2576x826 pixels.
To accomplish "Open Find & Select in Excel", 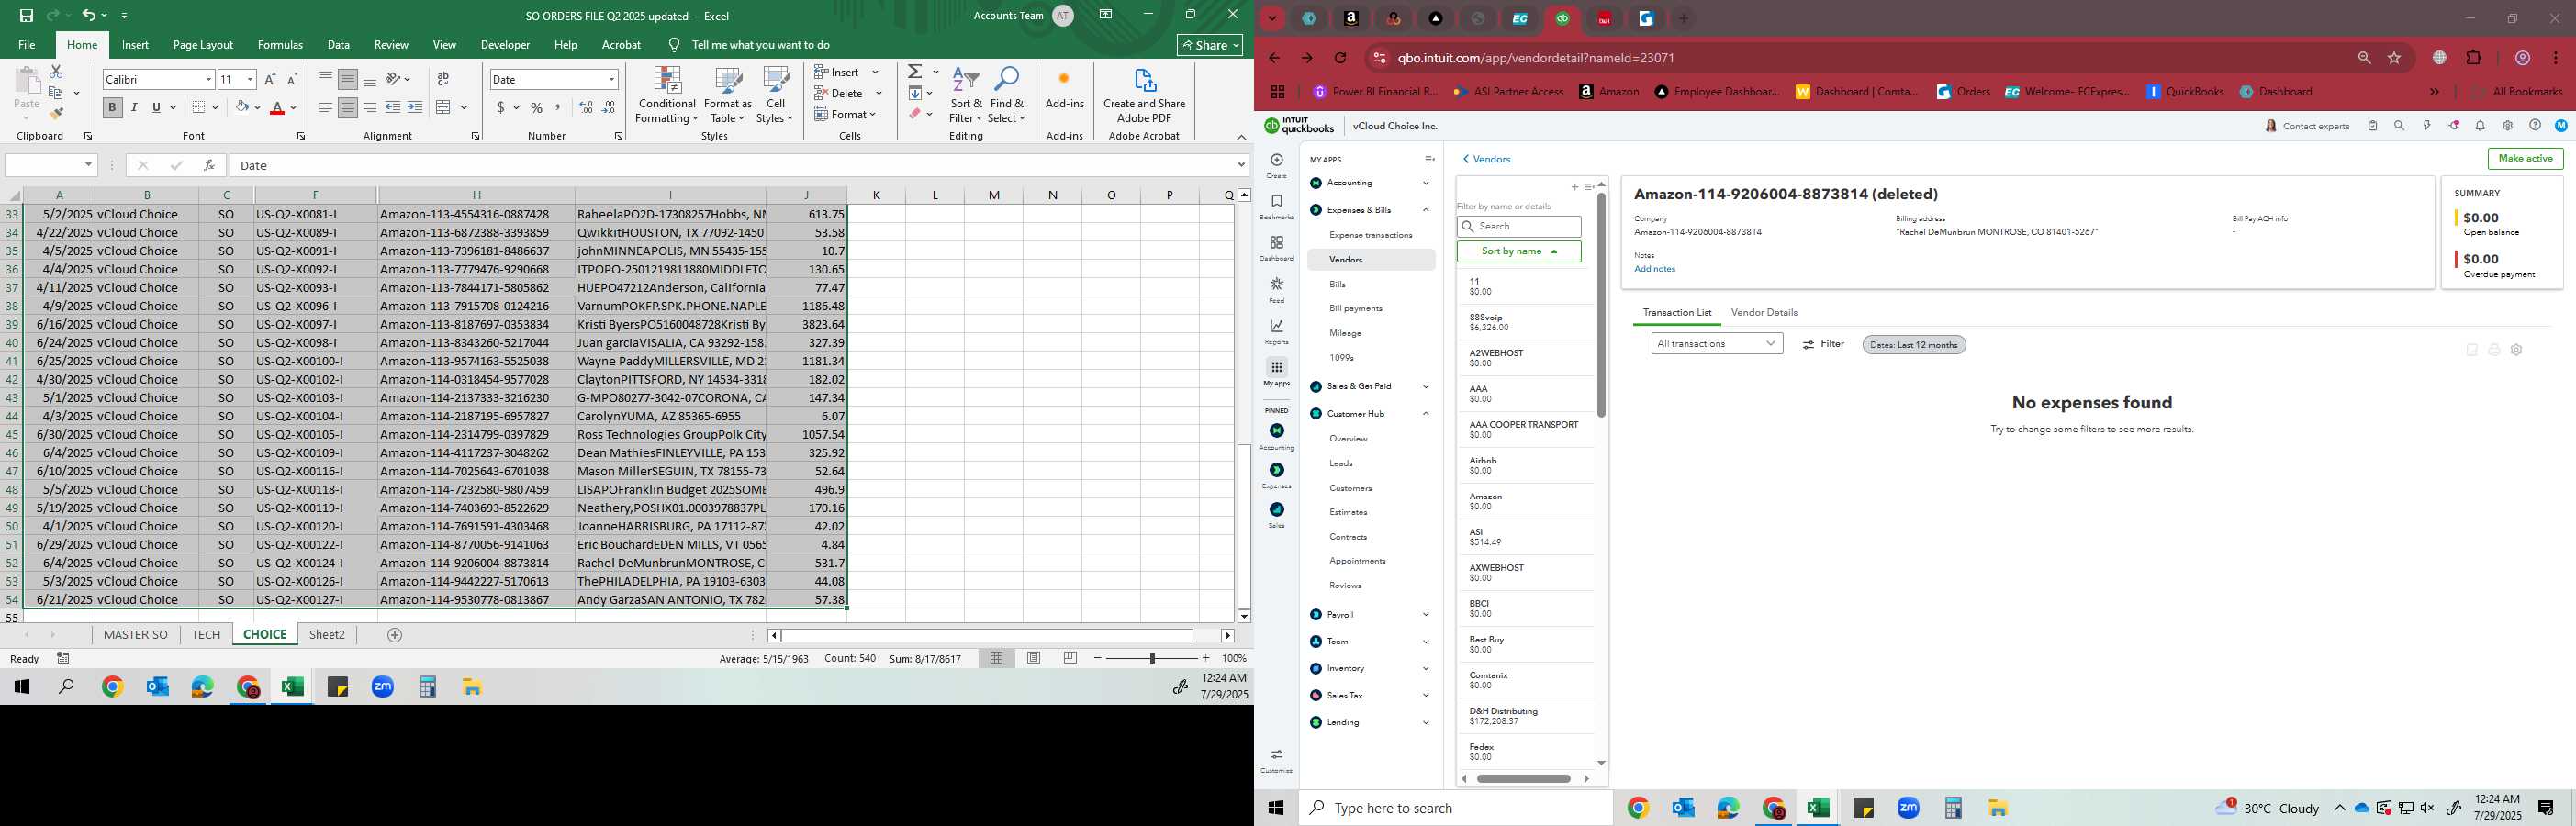I will pyautogui.click(x=1006, y=96).
